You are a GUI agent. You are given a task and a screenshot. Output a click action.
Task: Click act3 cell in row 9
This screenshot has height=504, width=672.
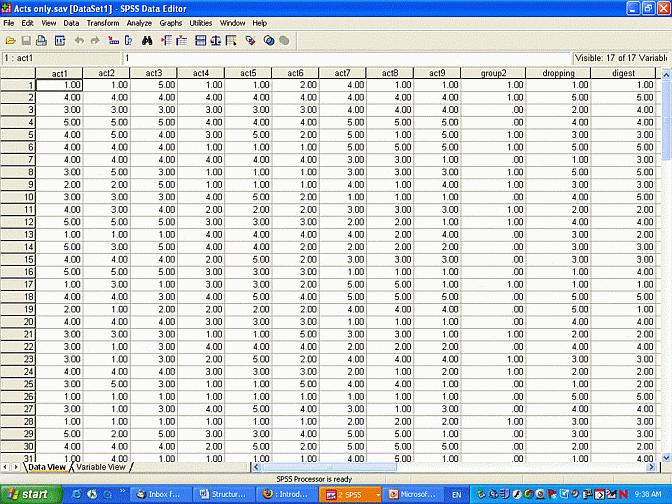[x=154, y=185]
